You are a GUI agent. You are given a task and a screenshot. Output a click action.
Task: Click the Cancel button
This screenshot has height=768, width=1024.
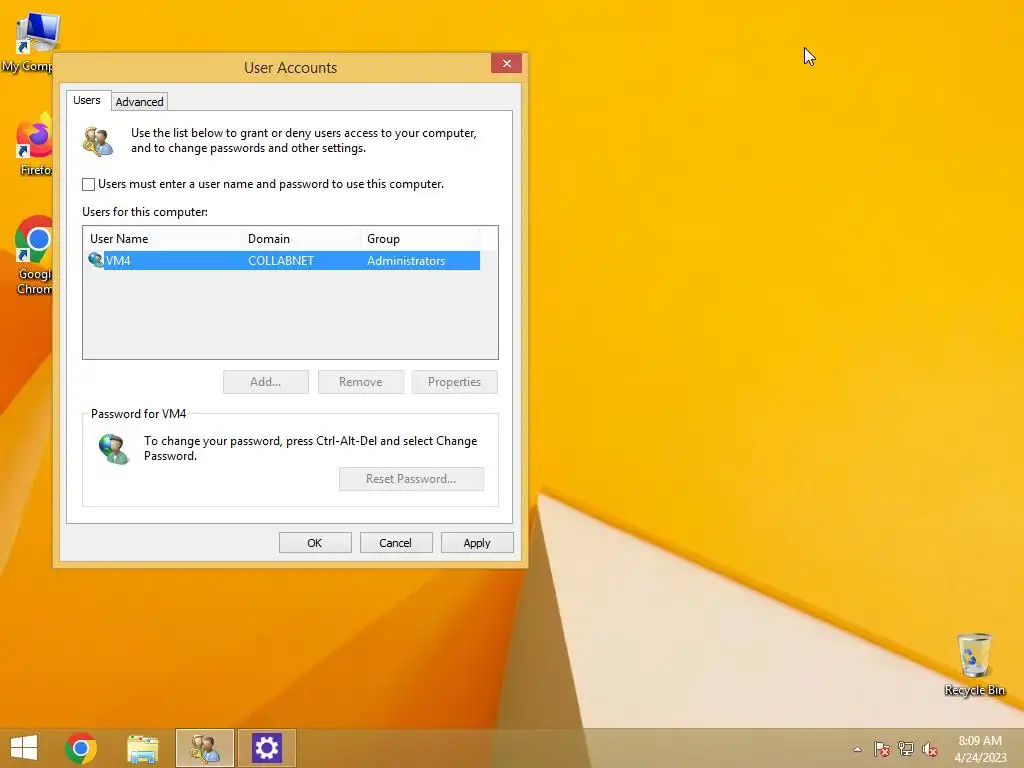pos(396,543)
